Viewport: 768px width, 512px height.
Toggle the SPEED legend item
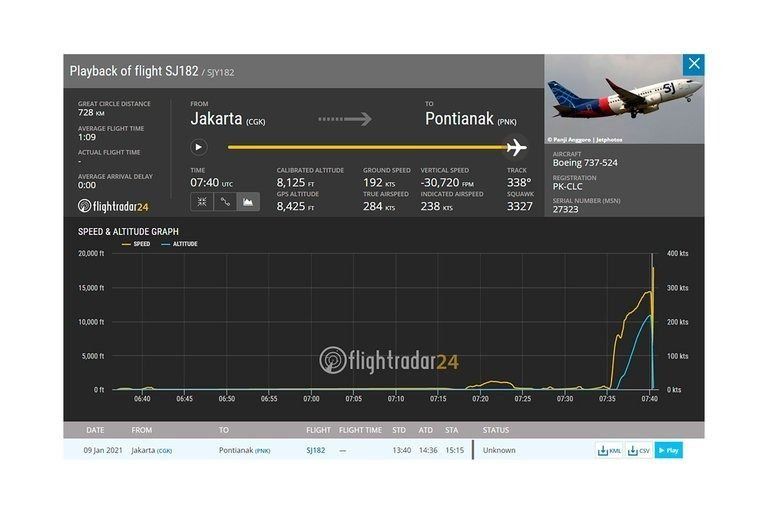pos(136,244)
